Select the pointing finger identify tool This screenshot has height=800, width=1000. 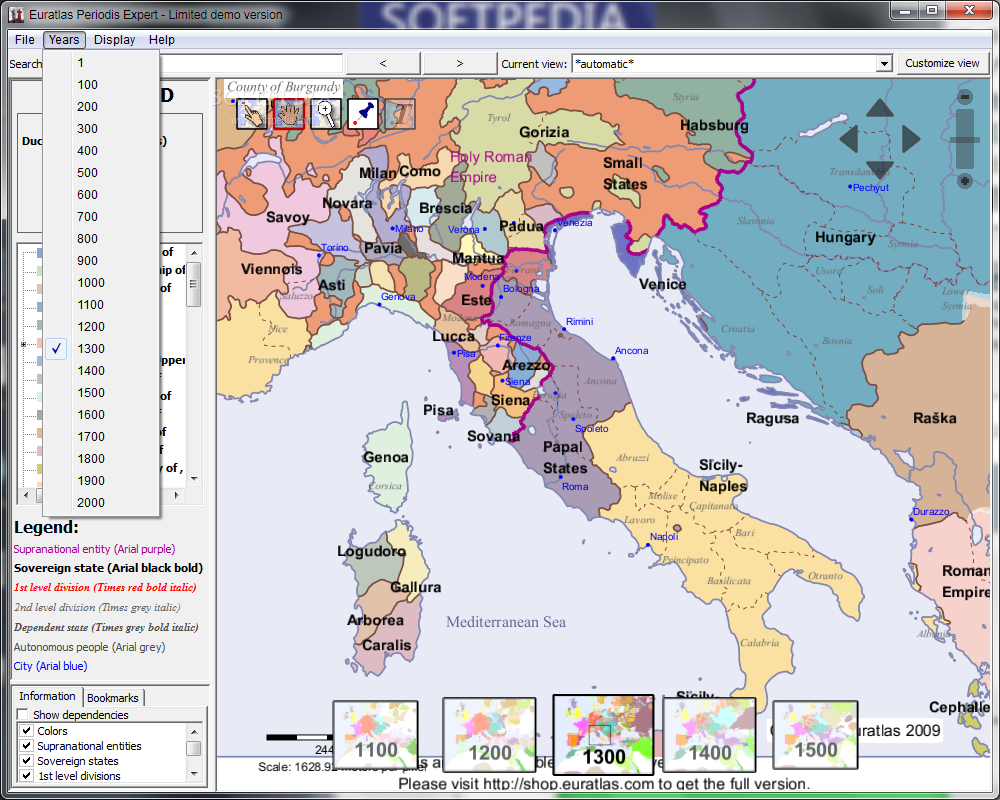251,114
